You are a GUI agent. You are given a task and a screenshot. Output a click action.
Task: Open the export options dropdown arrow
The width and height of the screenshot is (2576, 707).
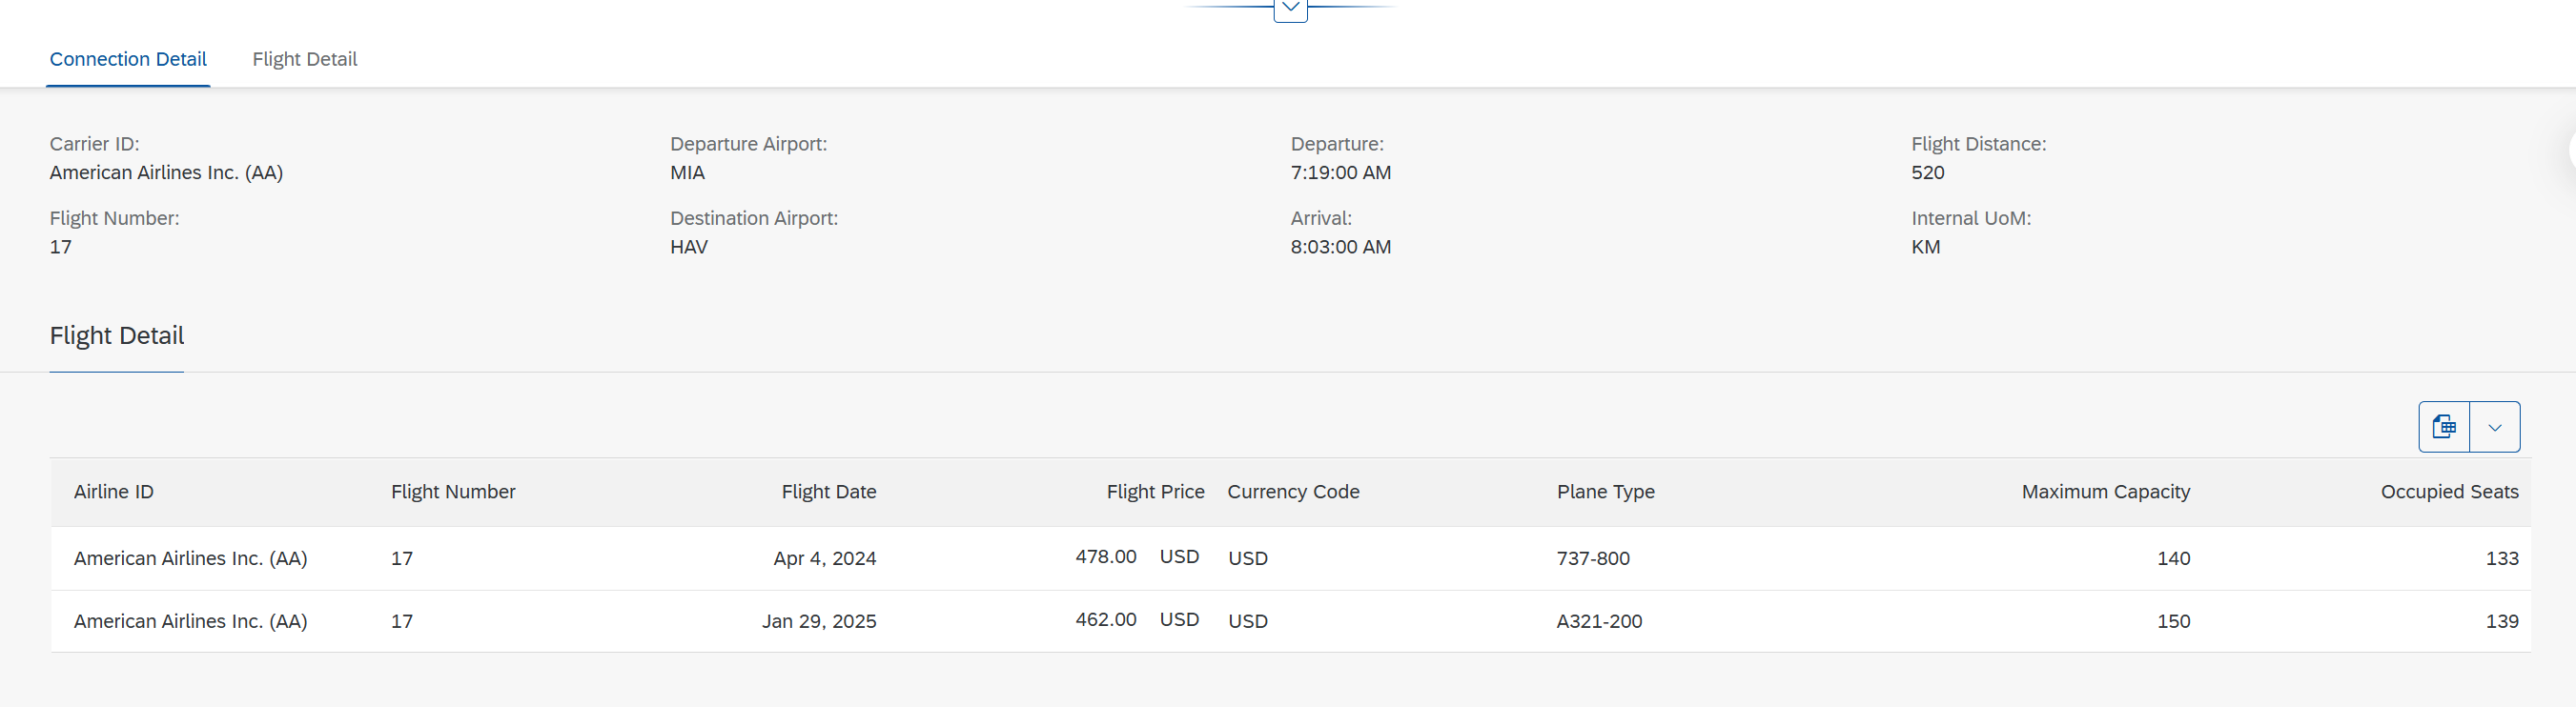[x=2494, y=427]
